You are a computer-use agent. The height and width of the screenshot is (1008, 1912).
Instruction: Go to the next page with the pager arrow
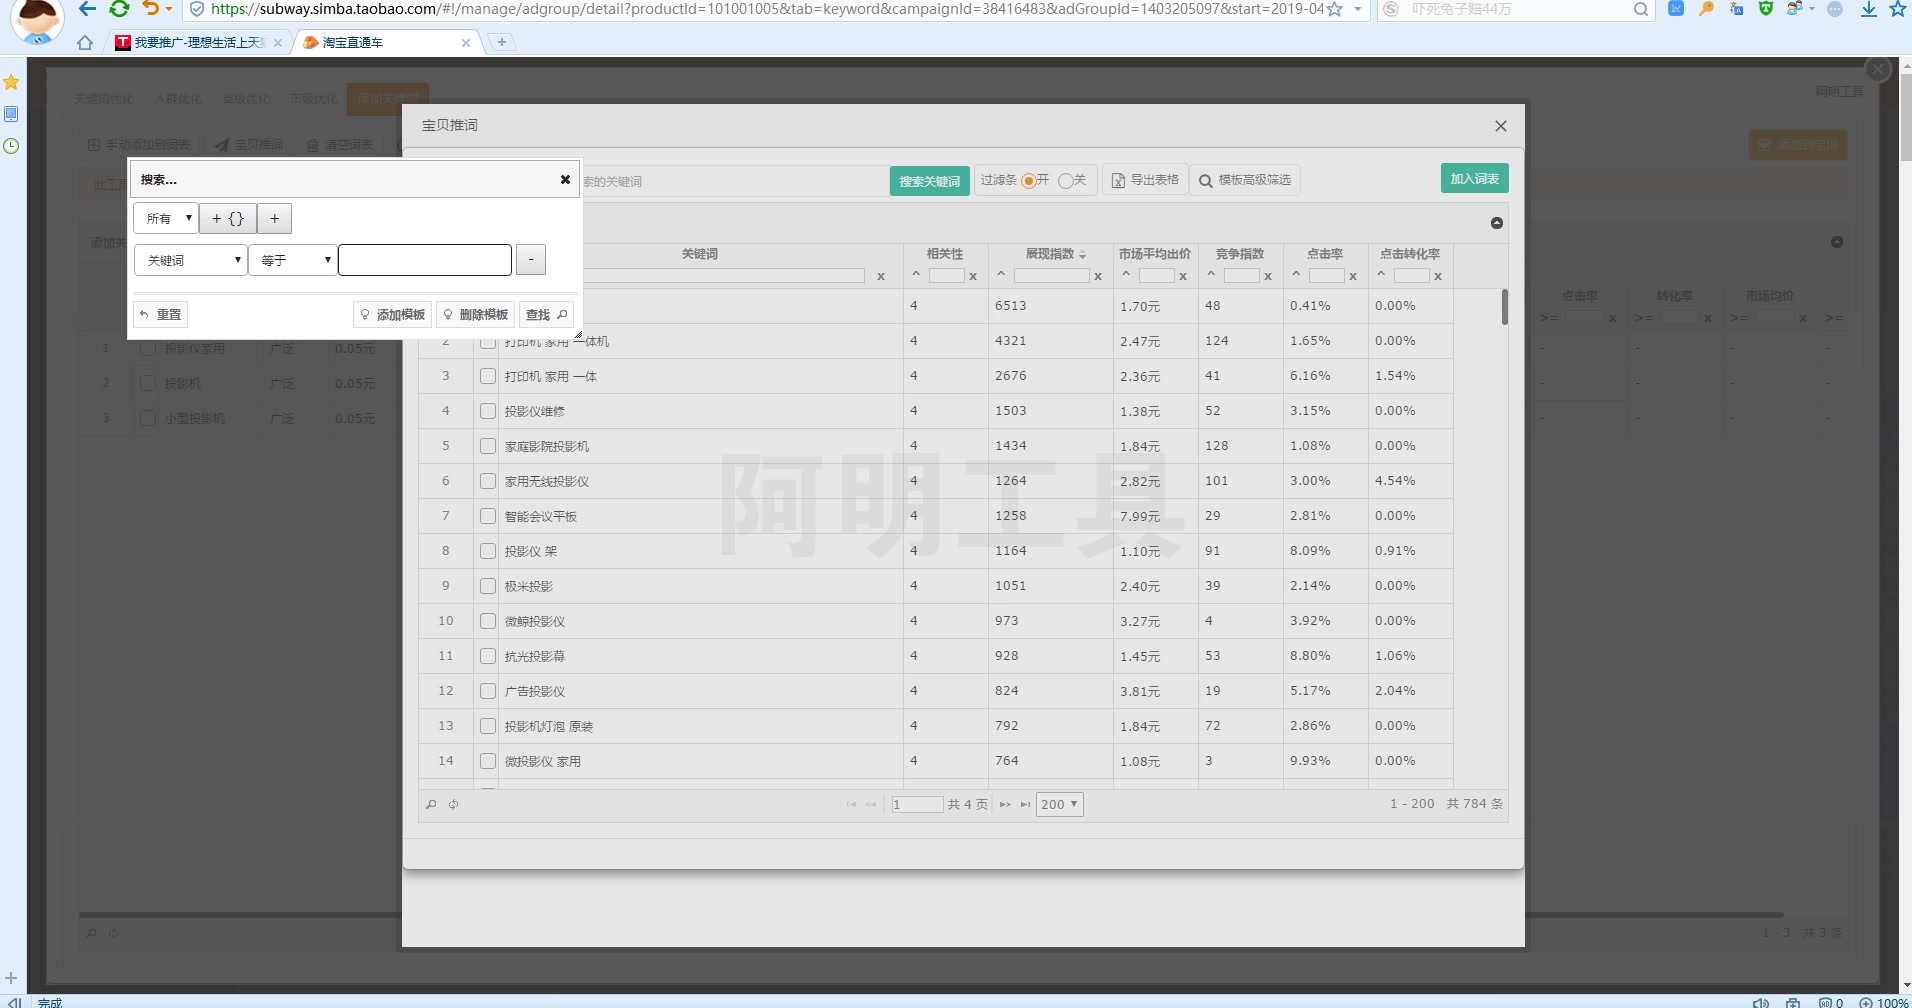coord(1005,804)
